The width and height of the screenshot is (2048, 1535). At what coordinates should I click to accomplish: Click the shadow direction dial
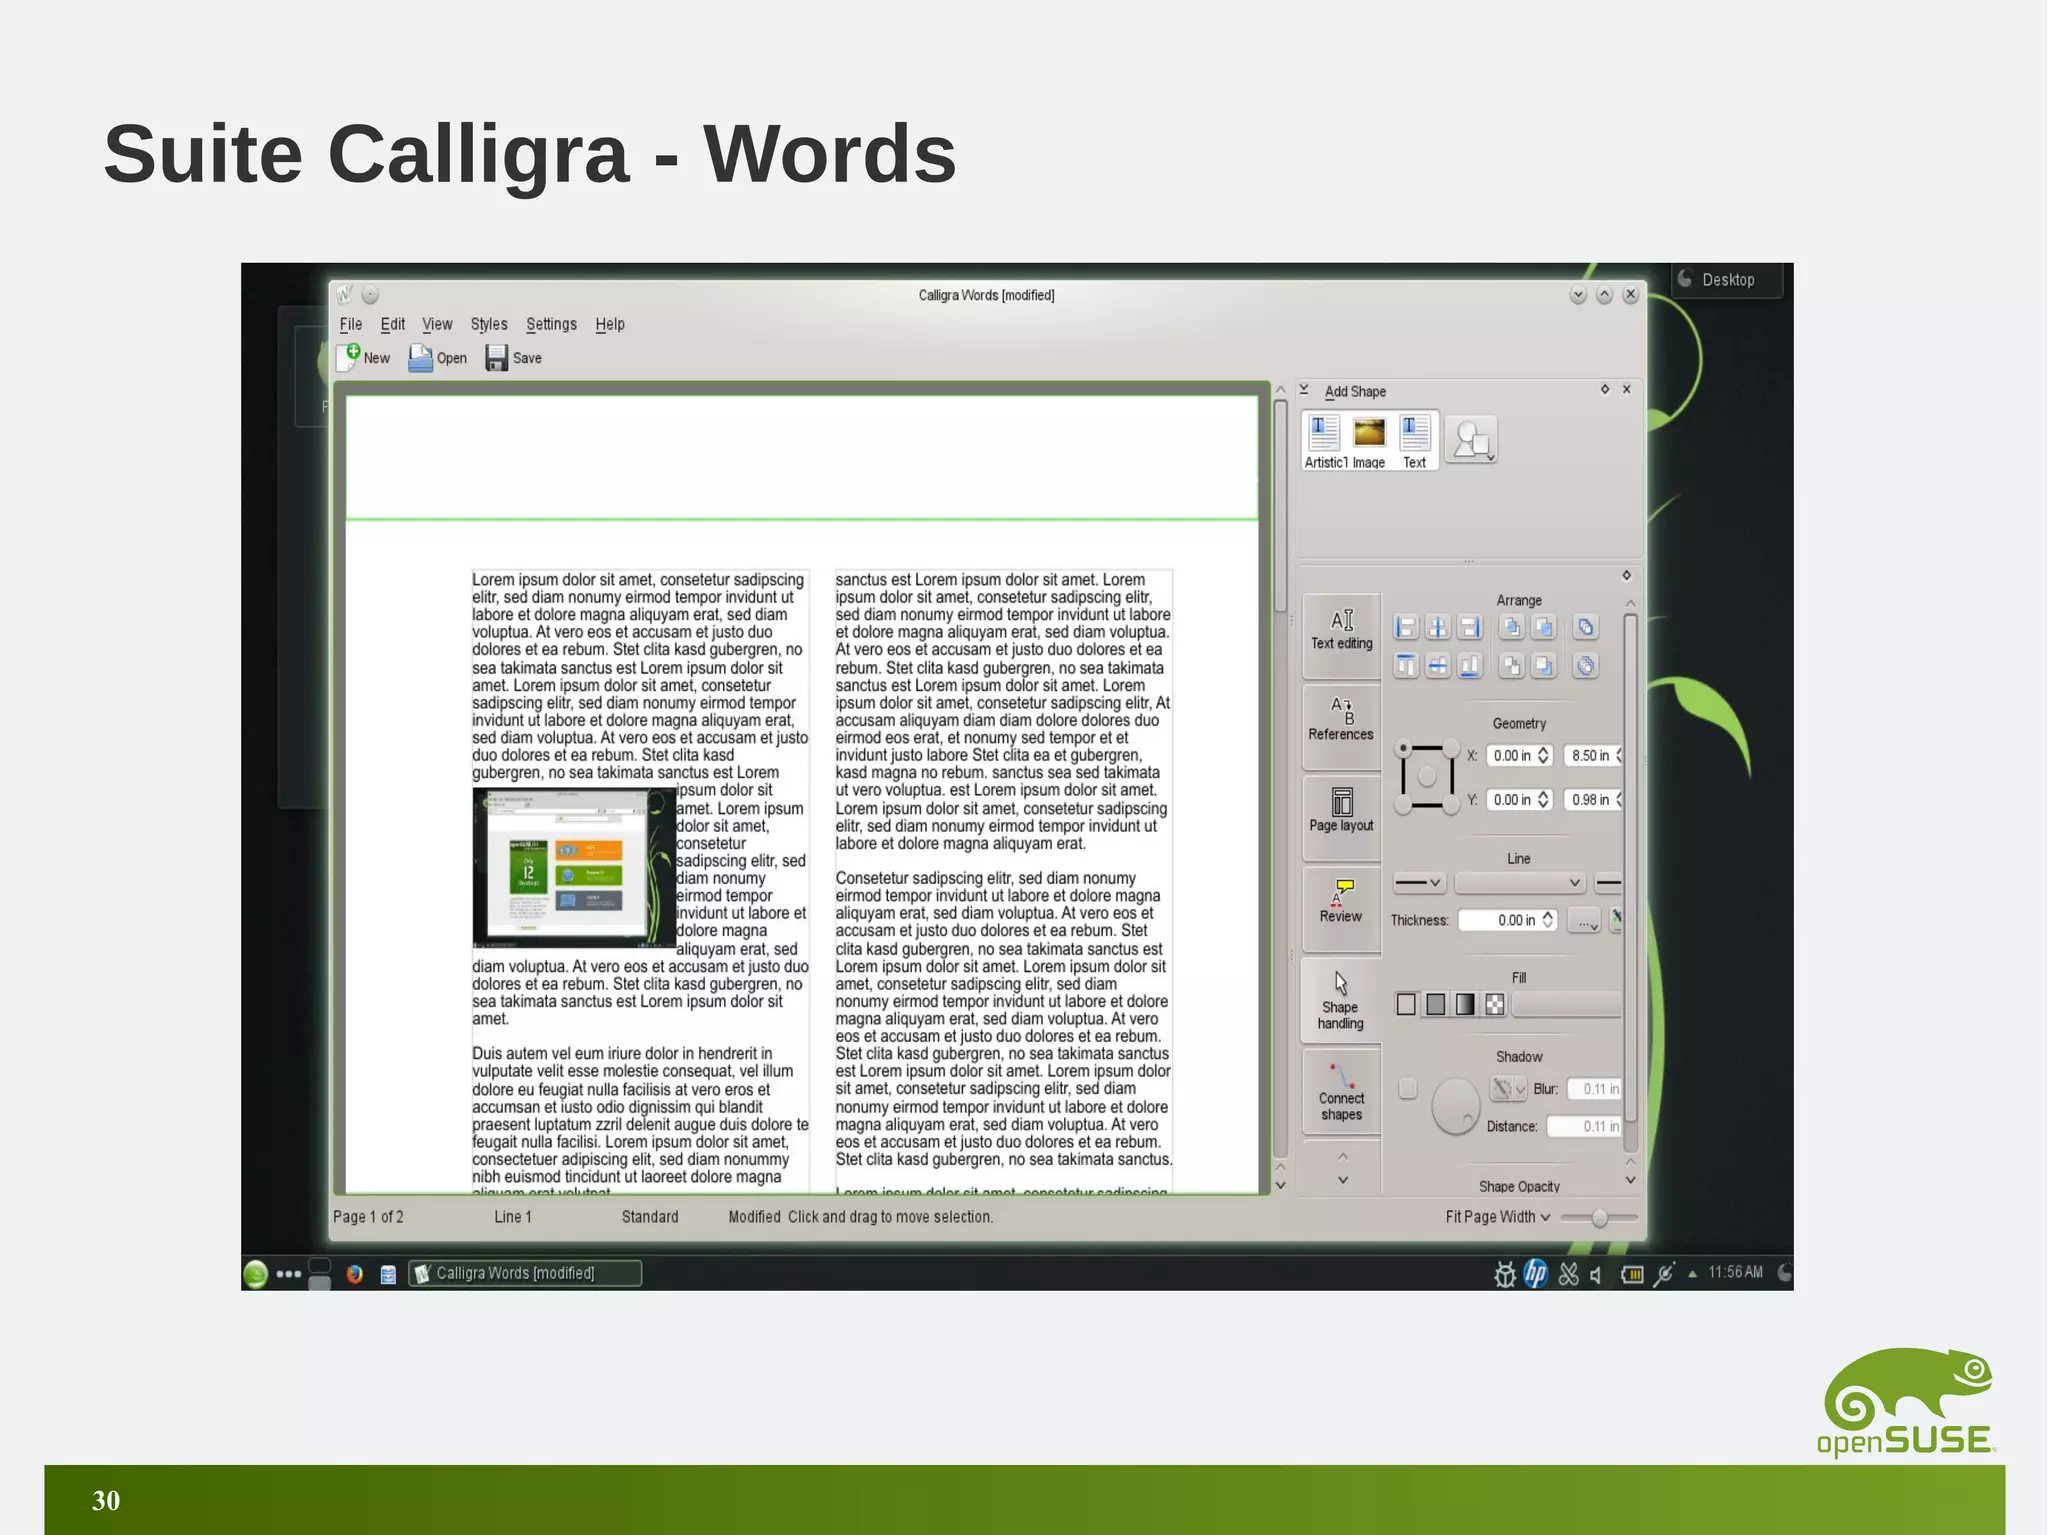(x=1455, y=1107)
